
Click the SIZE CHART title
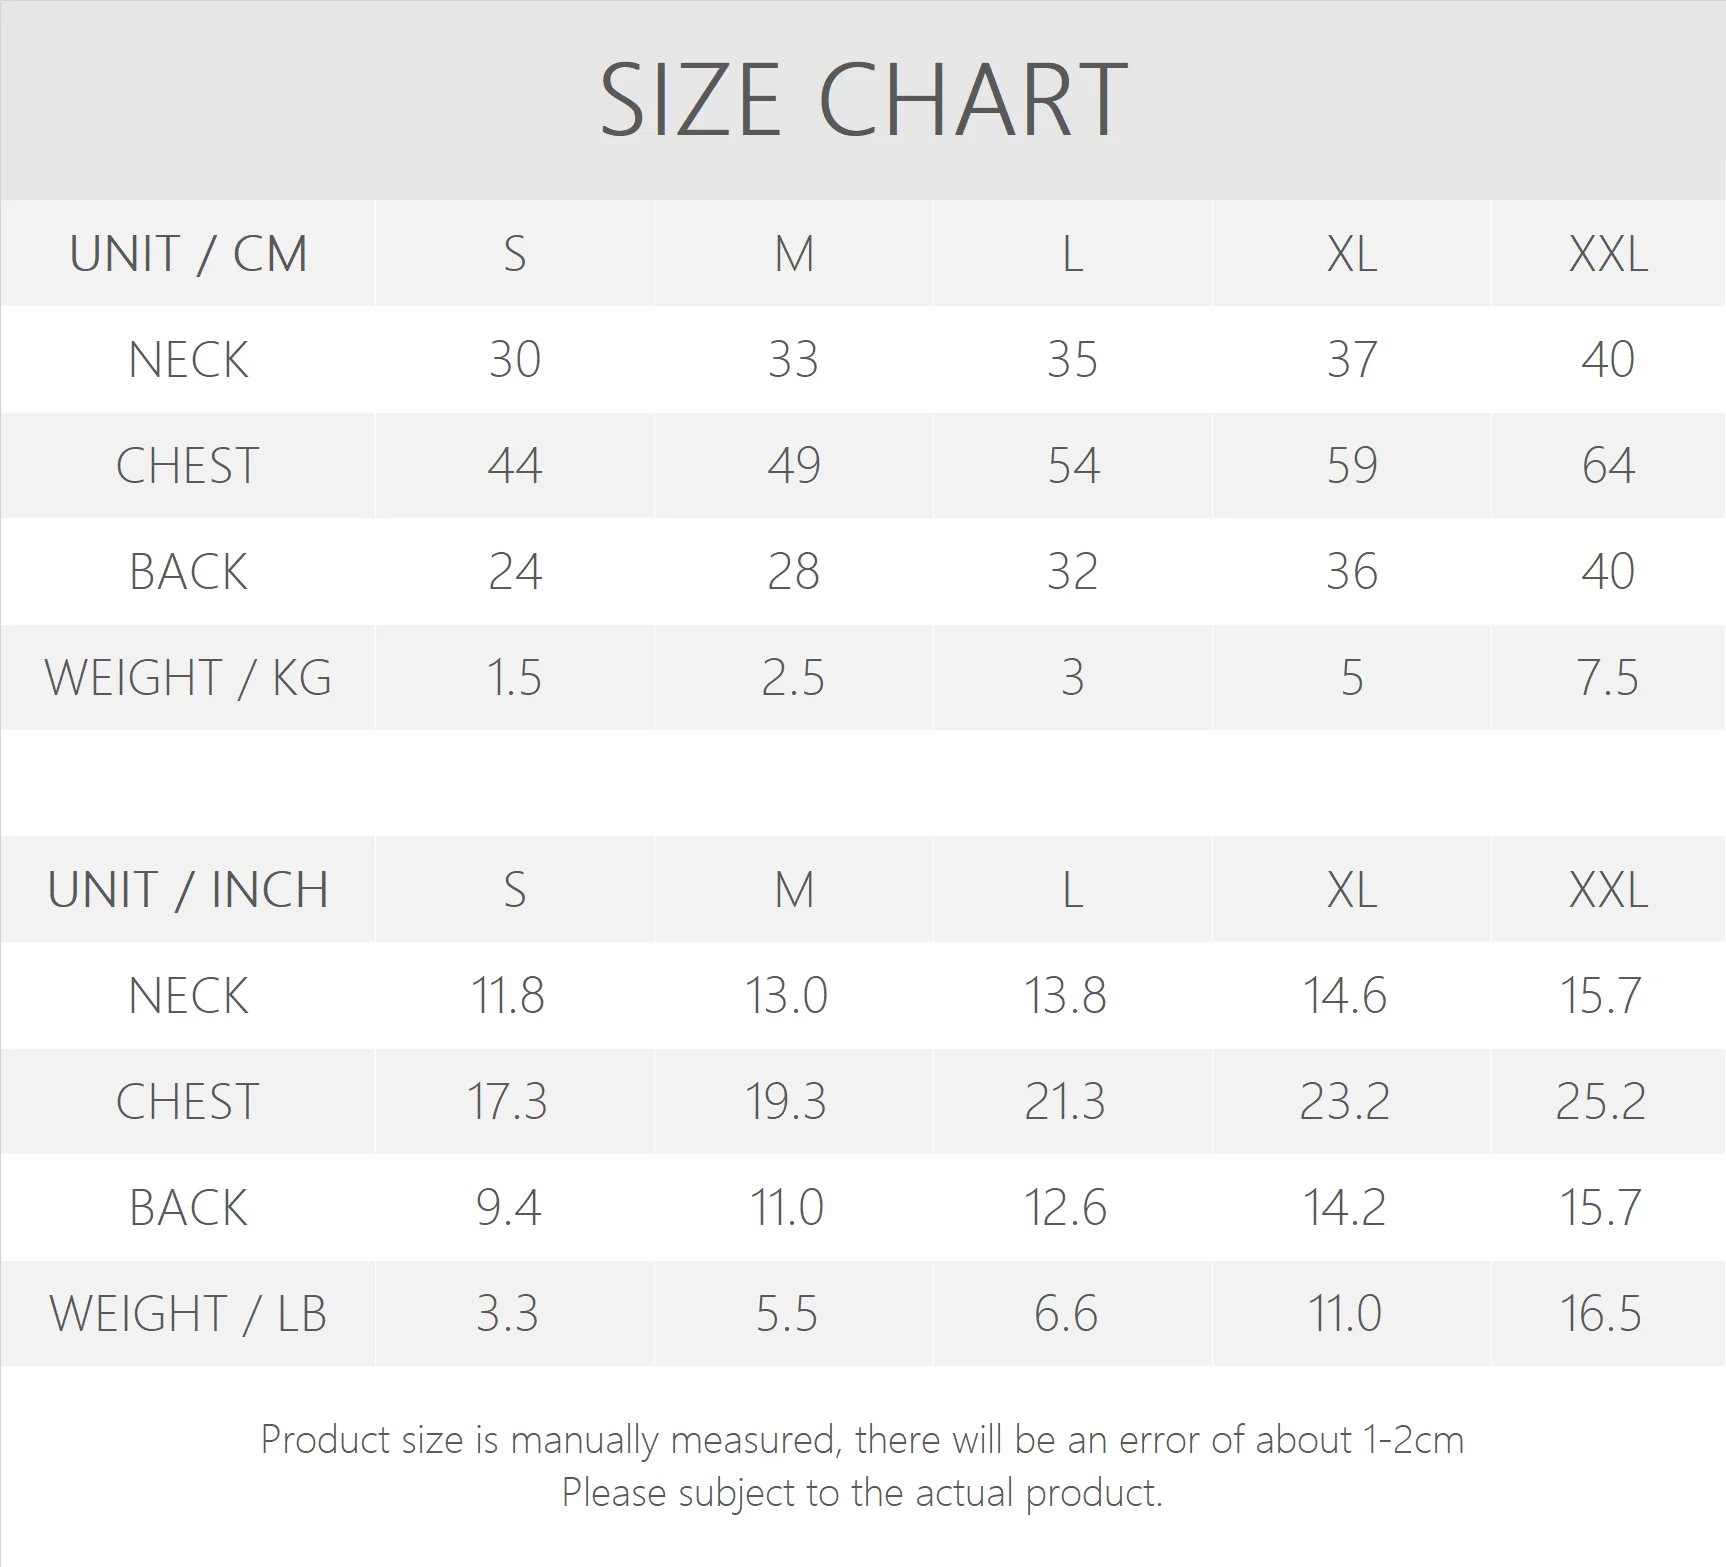coord(863,100)
